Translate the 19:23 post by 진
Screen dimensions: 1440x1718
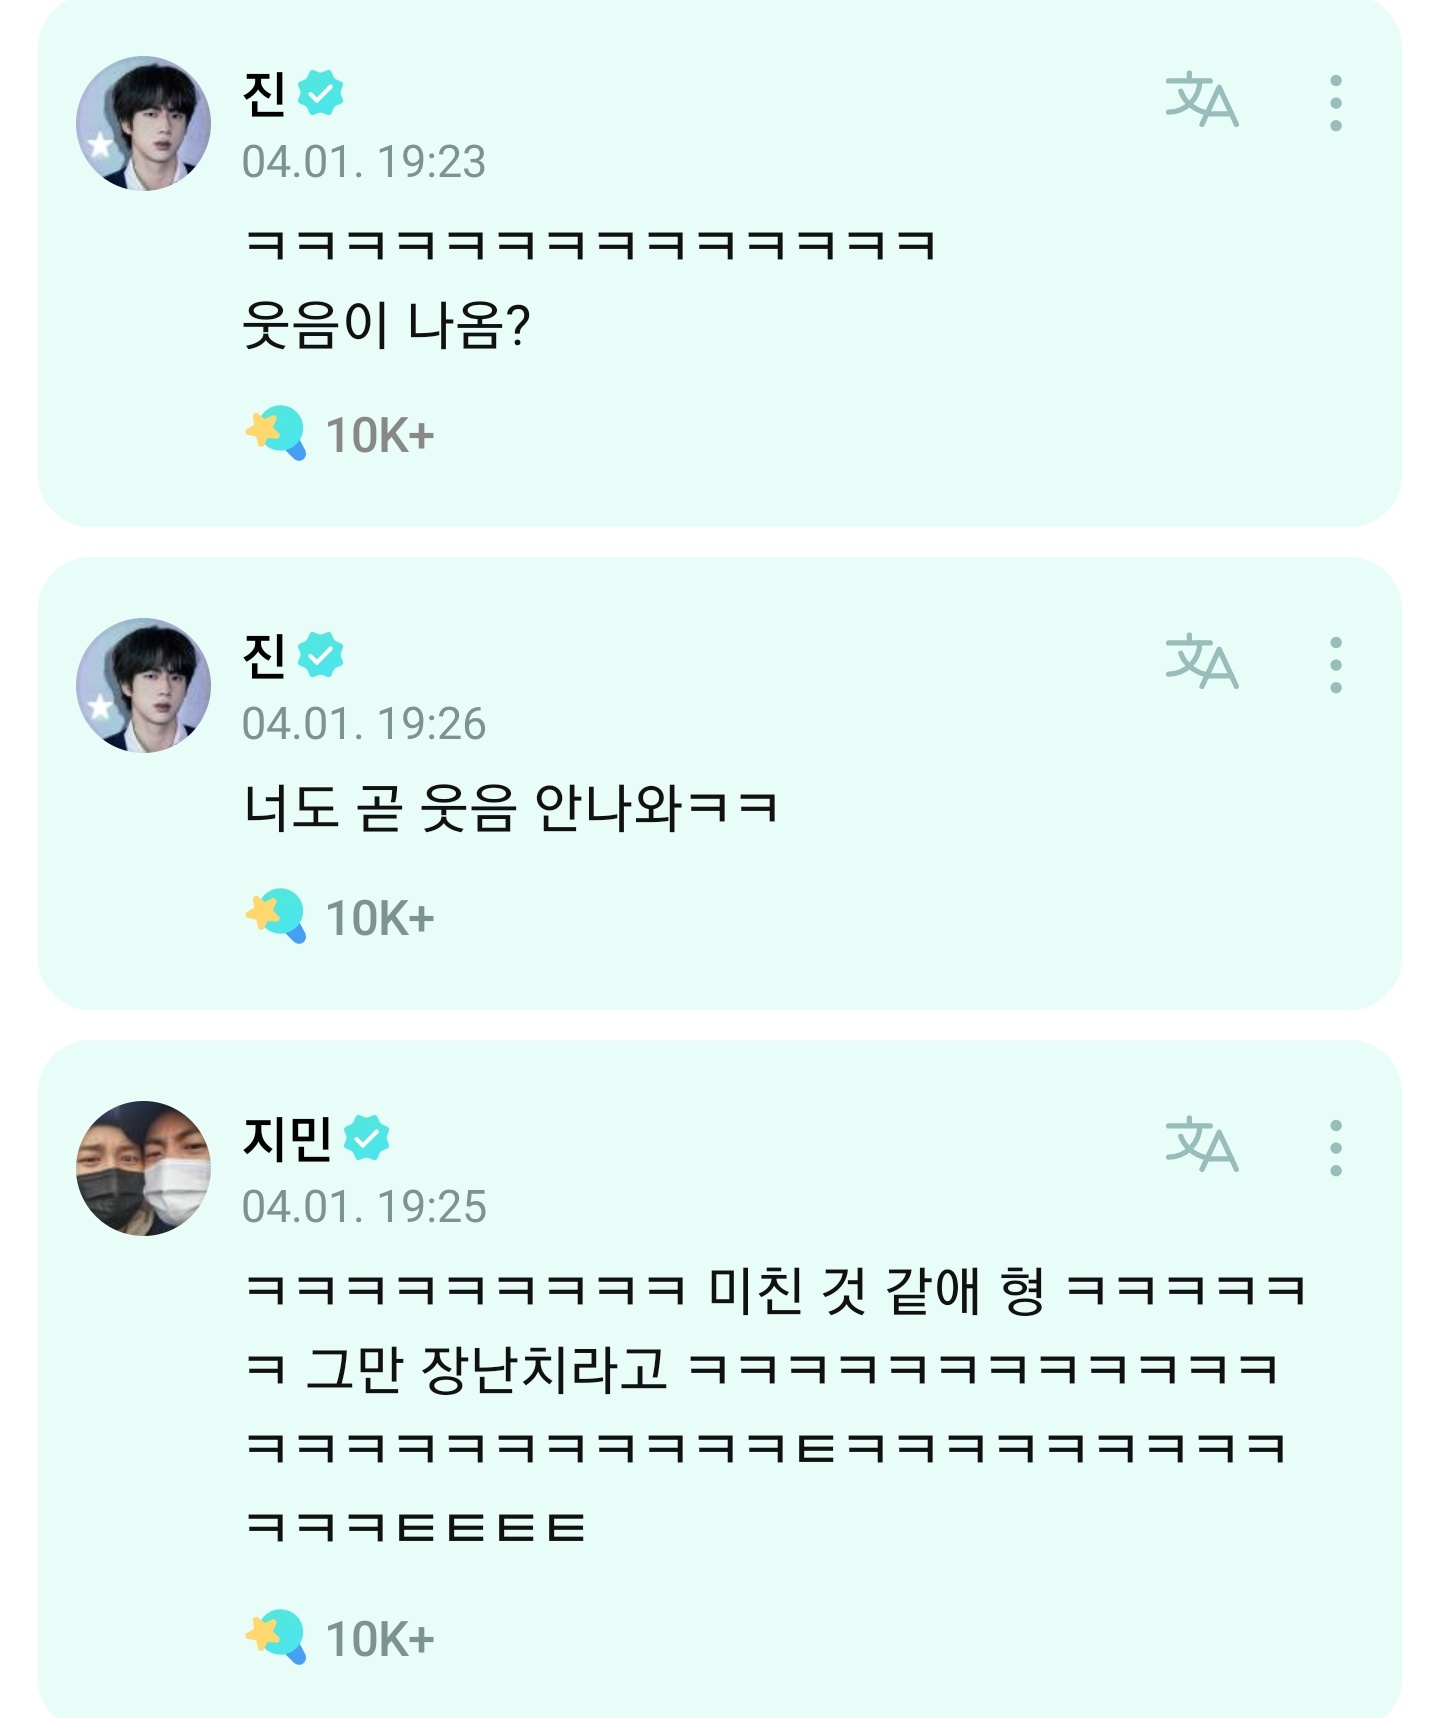1201,100
